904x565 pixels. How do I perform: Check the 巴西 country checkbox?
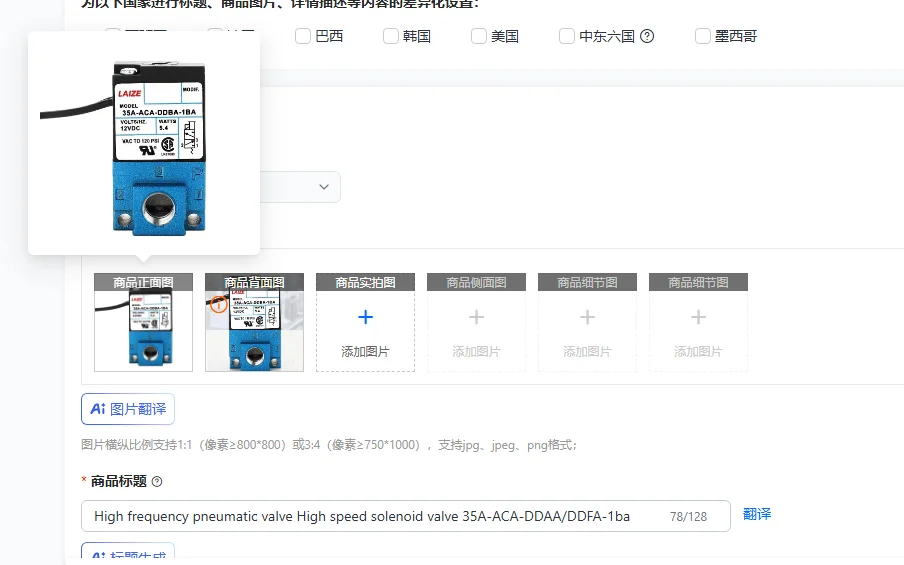303,36
